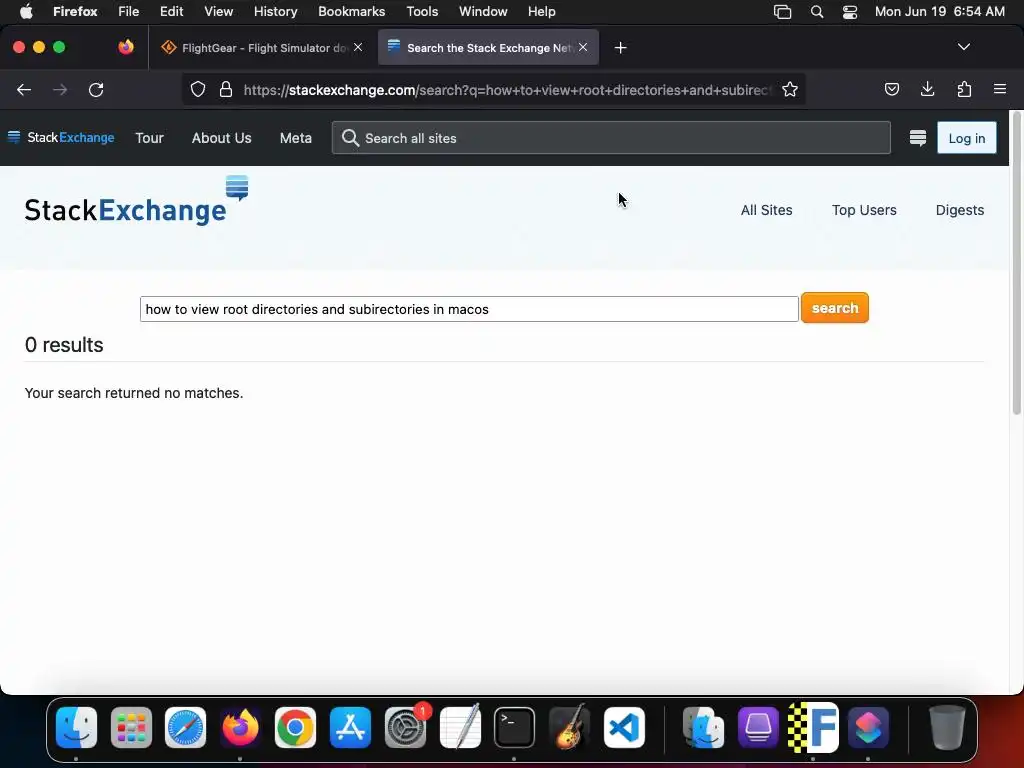The image size is (1024, 768).
Task: Select the Search the Stack Exchange tab
Action: [x=488, y=48]
